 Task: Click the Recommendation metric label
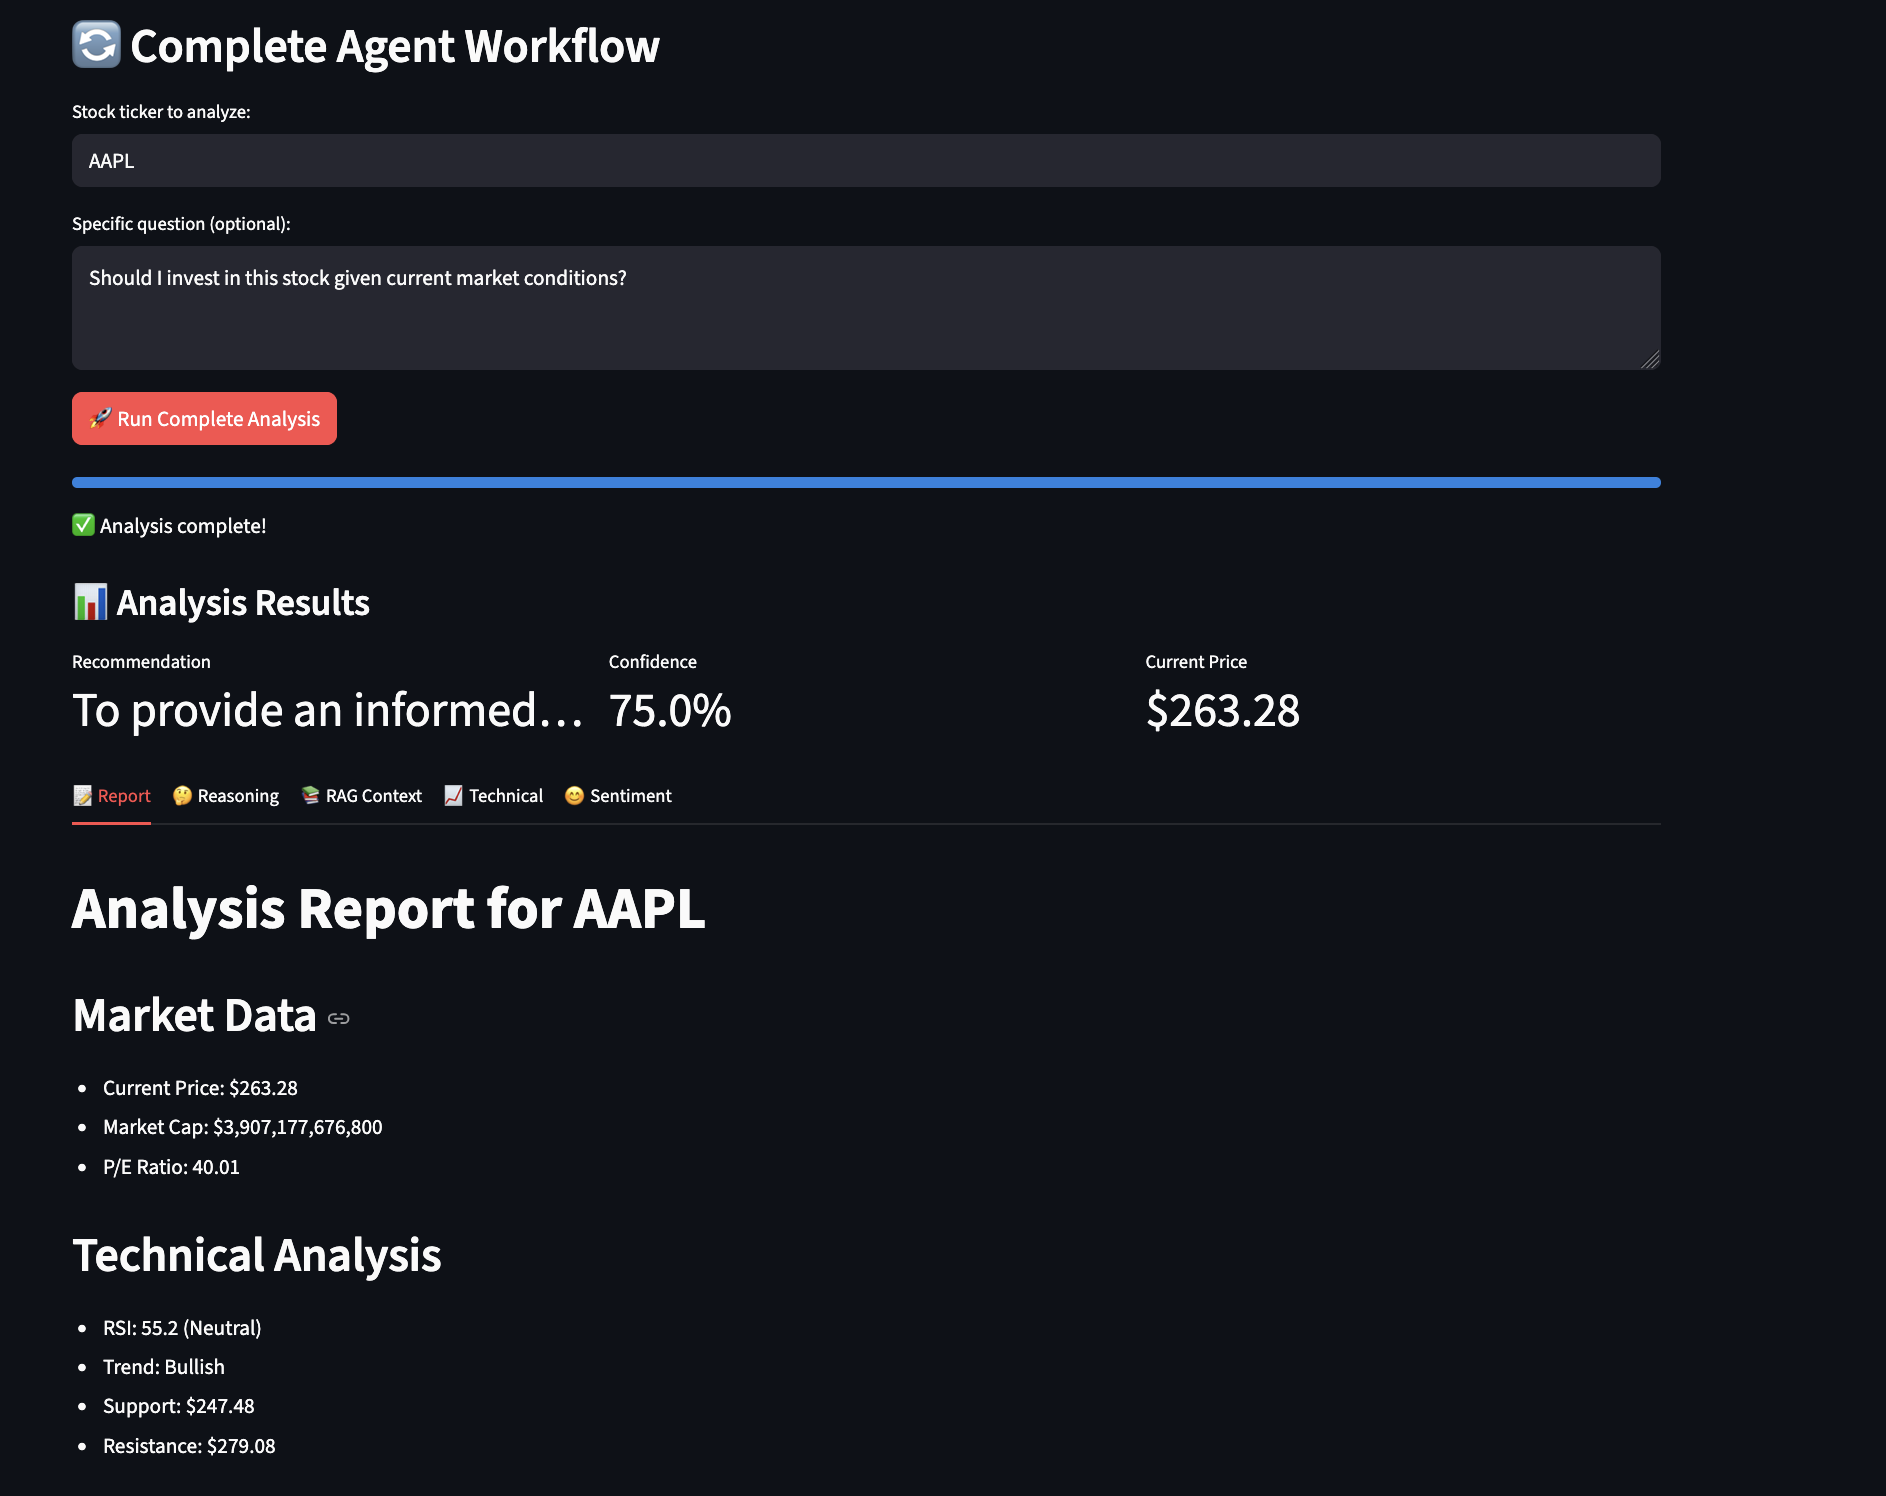click(141, 662)
